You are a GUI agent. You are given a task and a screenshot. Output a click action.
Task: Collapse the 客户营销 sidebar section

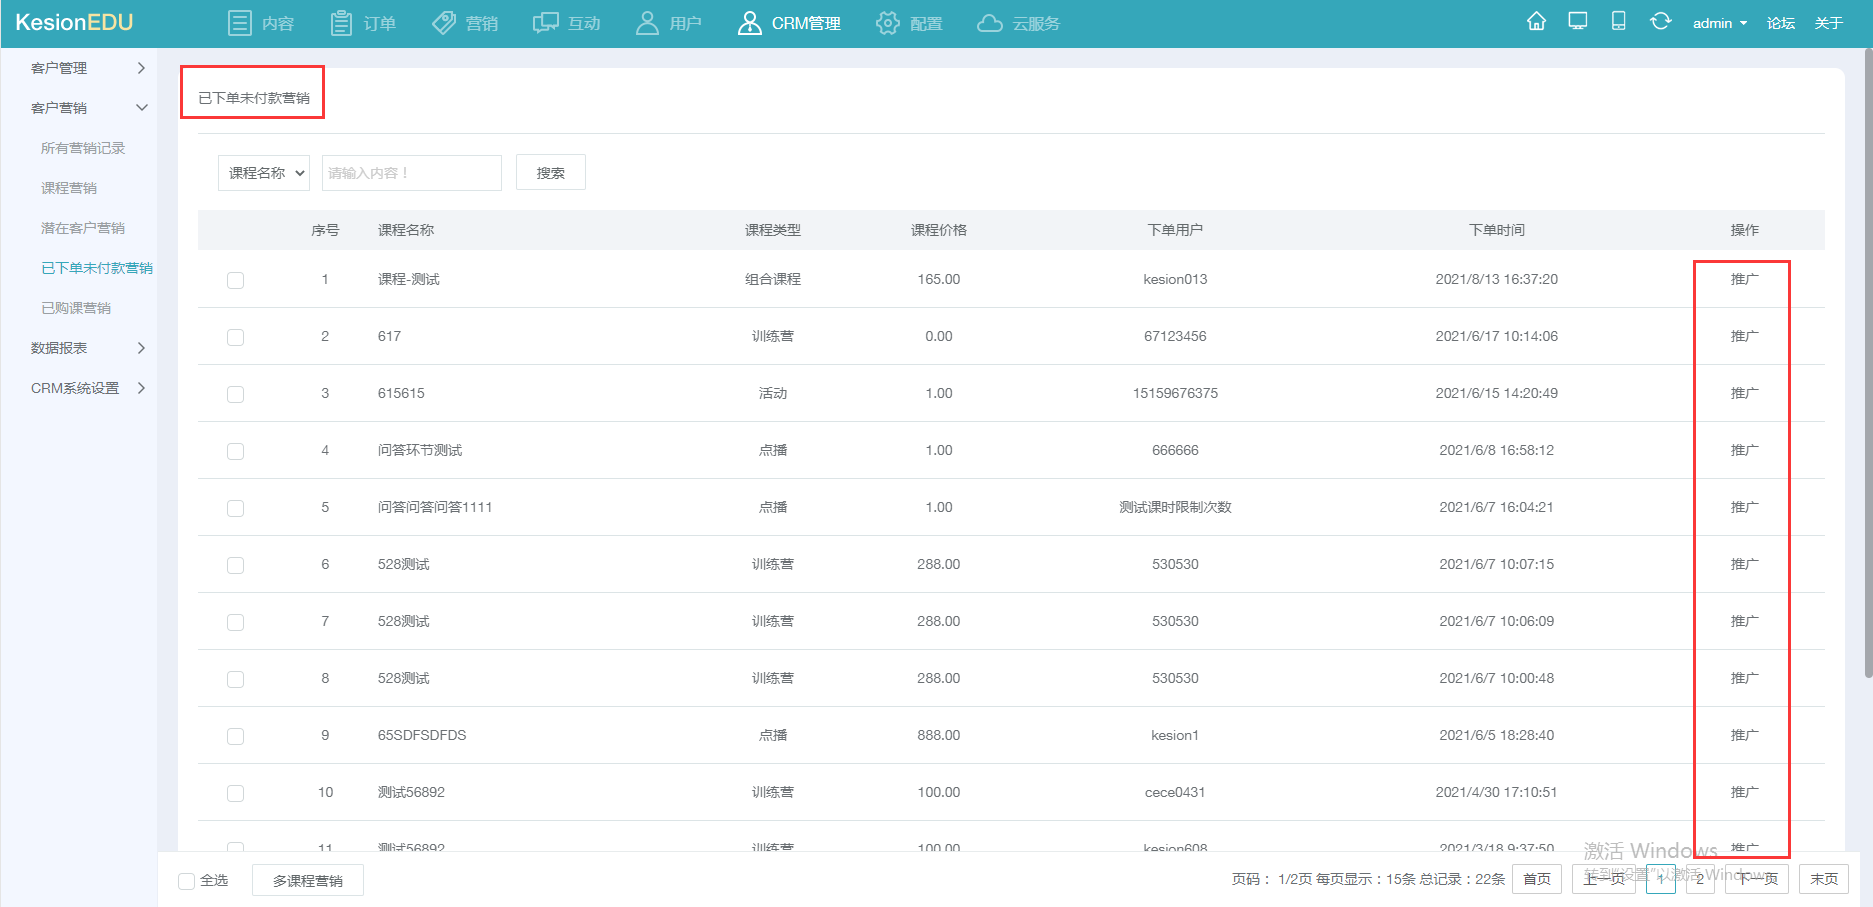pos(87,108)
